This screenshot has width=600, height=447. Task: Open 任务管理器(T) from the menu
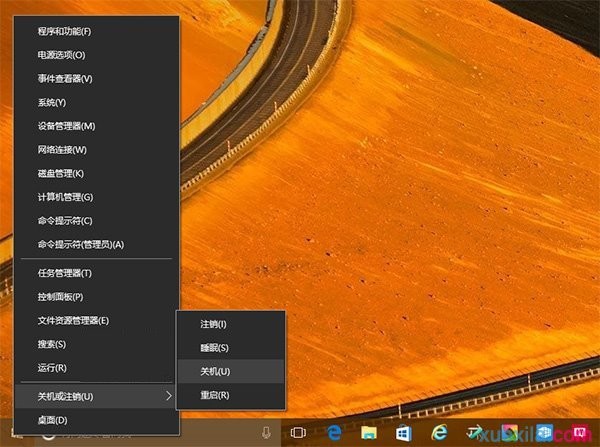point(65,273)
